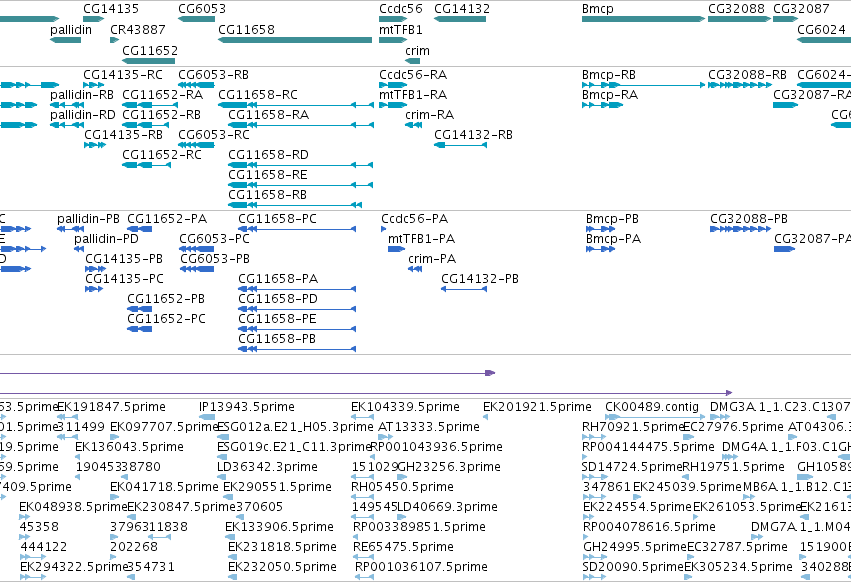
Task: Select transcript pallidin-RD
Action: pyautogui.click(x=67, y=125)
